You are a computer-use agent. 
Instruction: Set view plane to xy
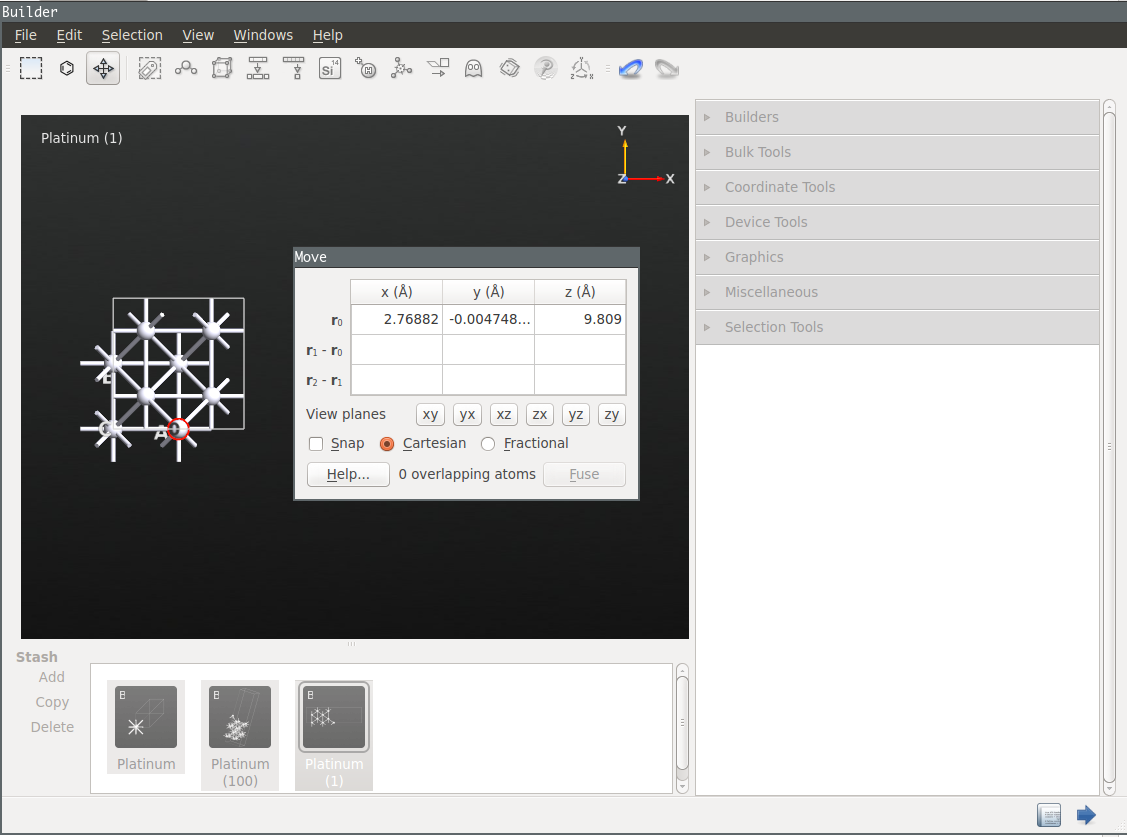(x=431, y=415)
